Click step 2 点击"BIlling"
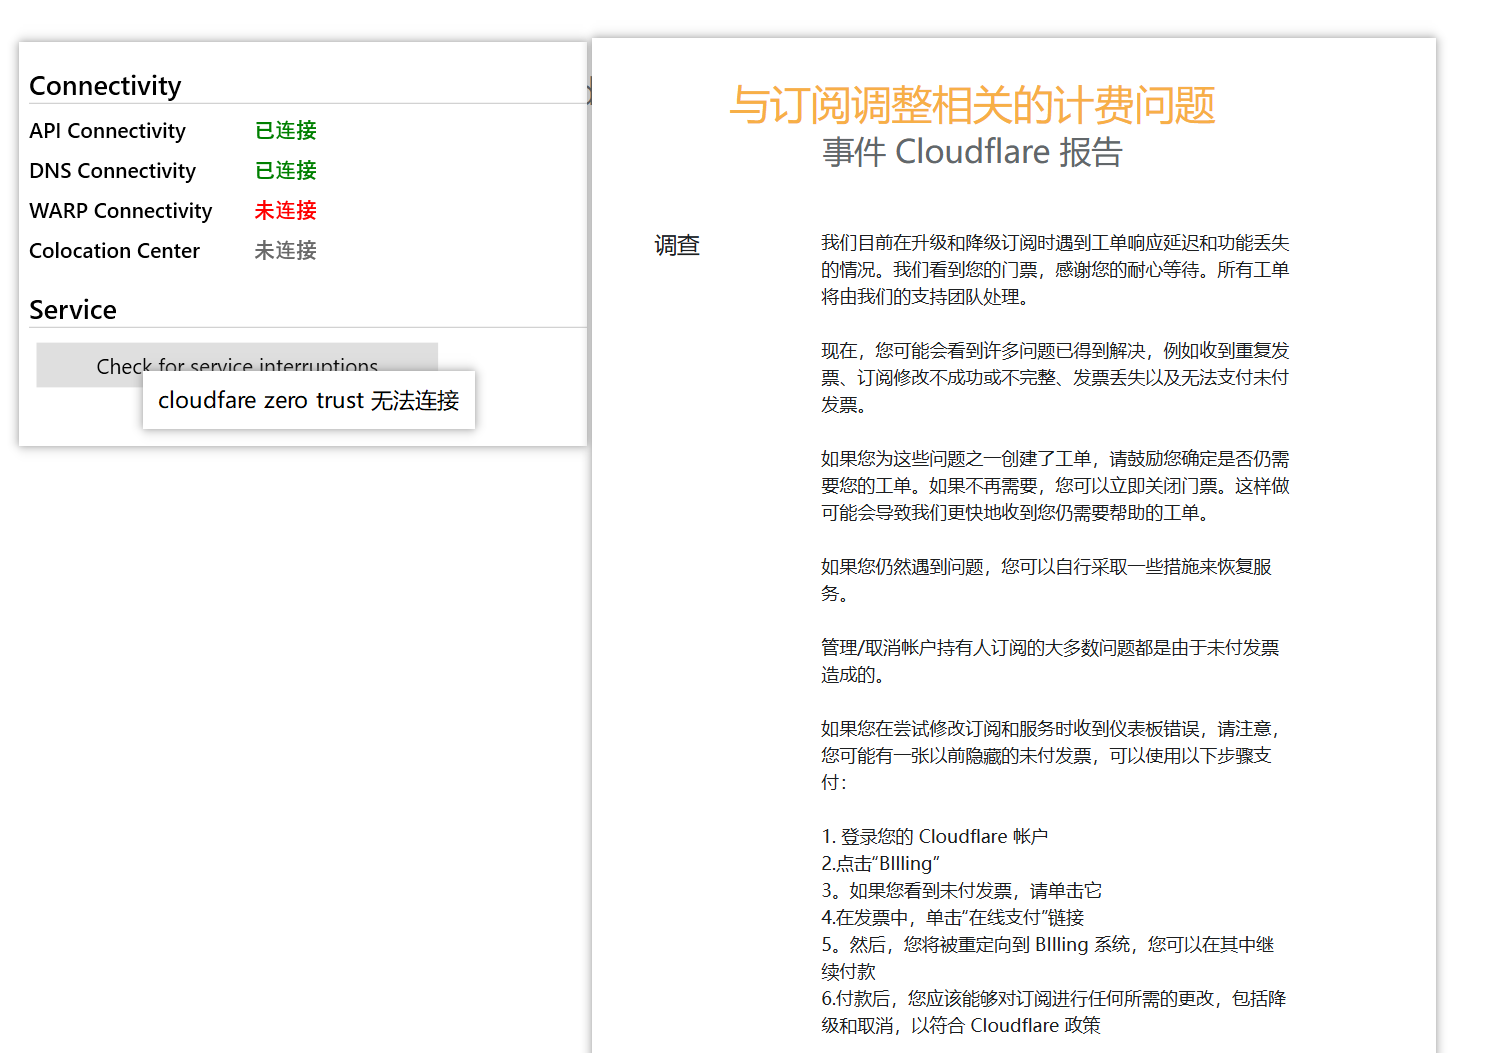 click(880, 863)
